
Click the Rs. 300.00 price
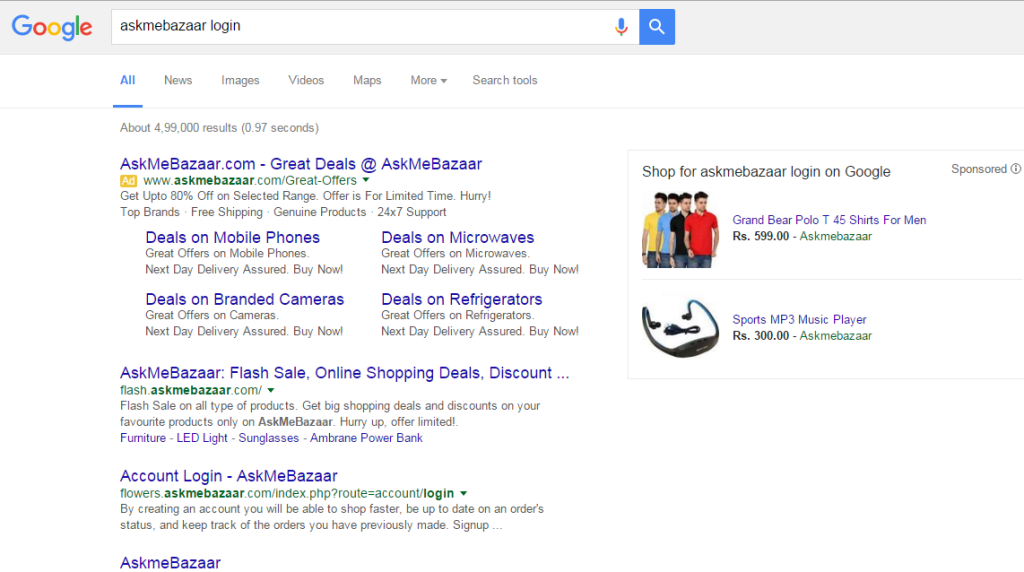click(761, 336)
